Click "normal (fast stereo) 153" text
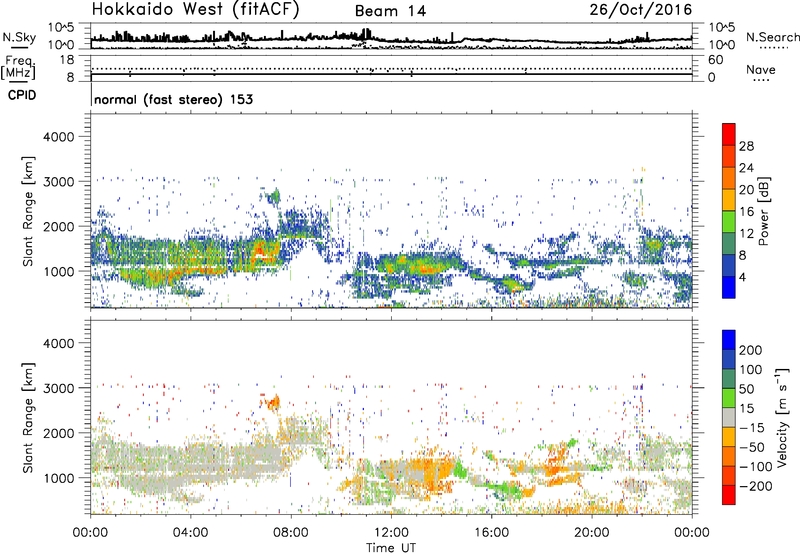This screenshot has height=554, width=800. 173,99
